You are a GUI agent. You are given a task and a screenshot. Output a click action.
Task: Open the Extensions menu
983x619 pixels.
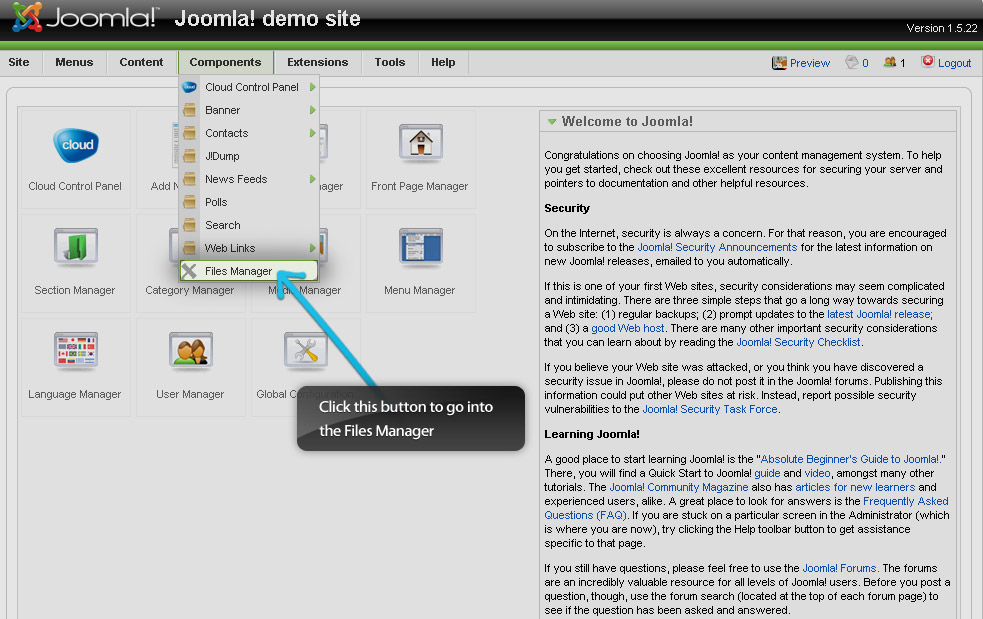coord(318,62)
